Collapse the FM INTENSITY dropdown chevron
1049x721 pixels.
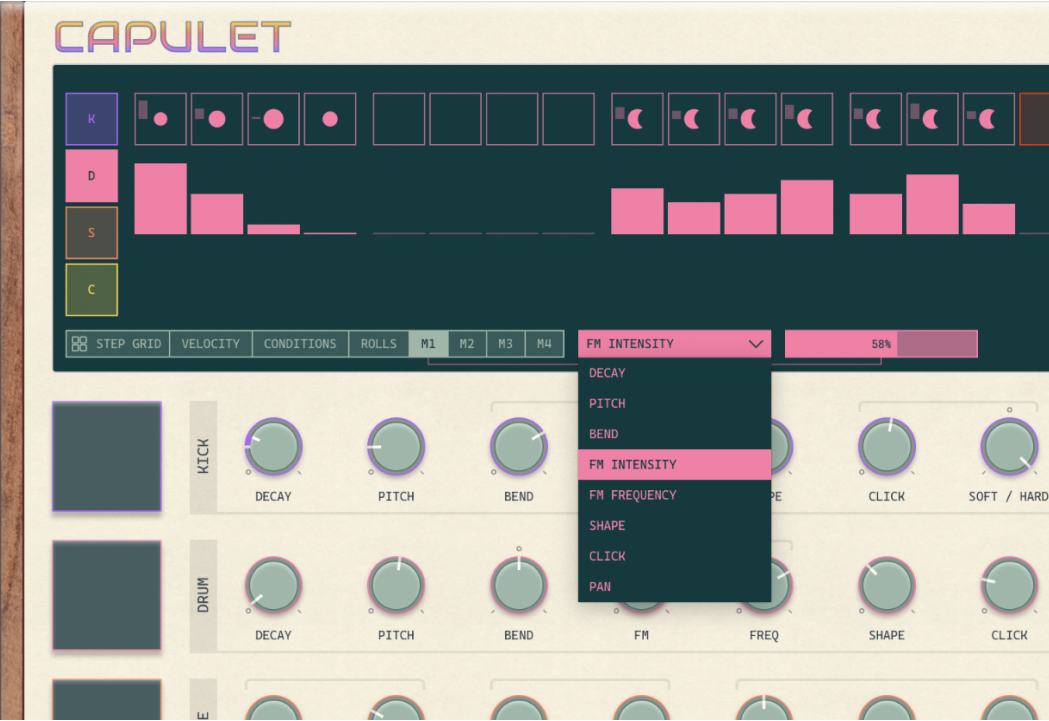click(757, 343)
